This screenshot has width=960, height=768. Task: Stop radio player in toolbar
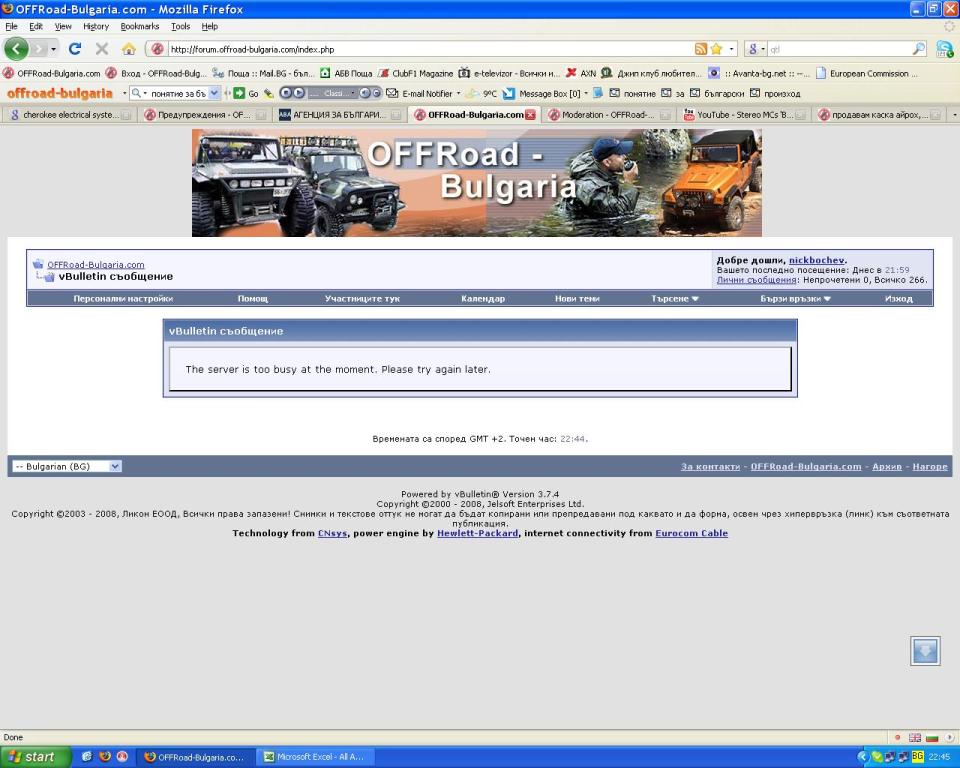pos(285,93)
